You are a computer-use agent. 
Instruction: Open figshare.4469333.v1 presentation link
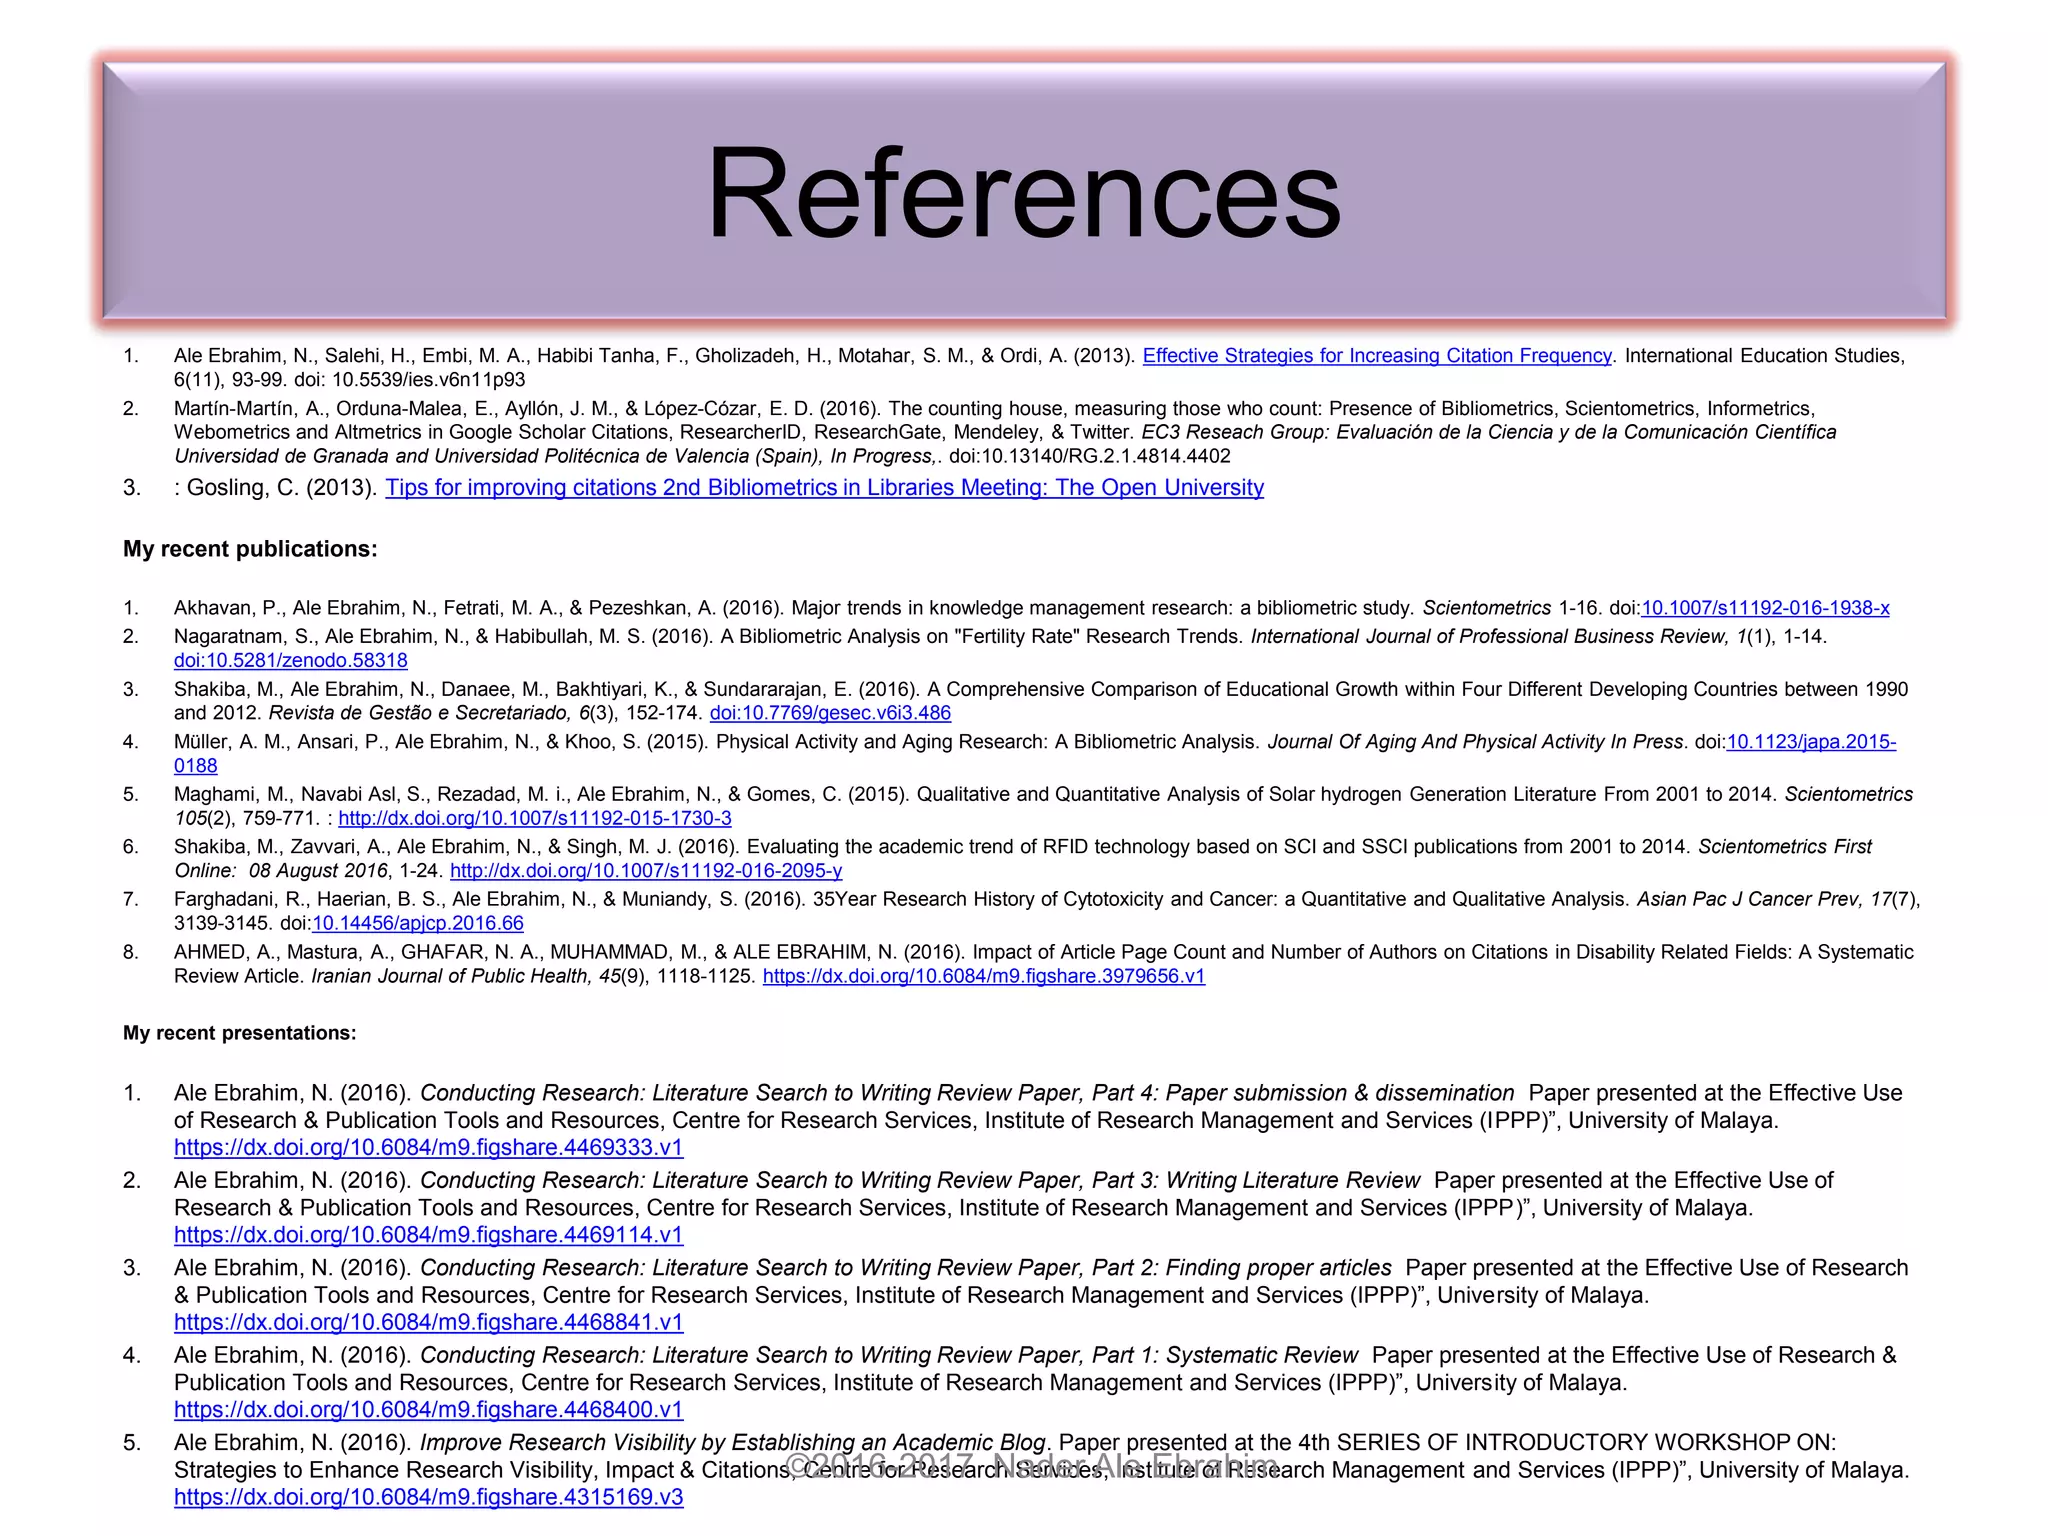tap(429, 1147)
